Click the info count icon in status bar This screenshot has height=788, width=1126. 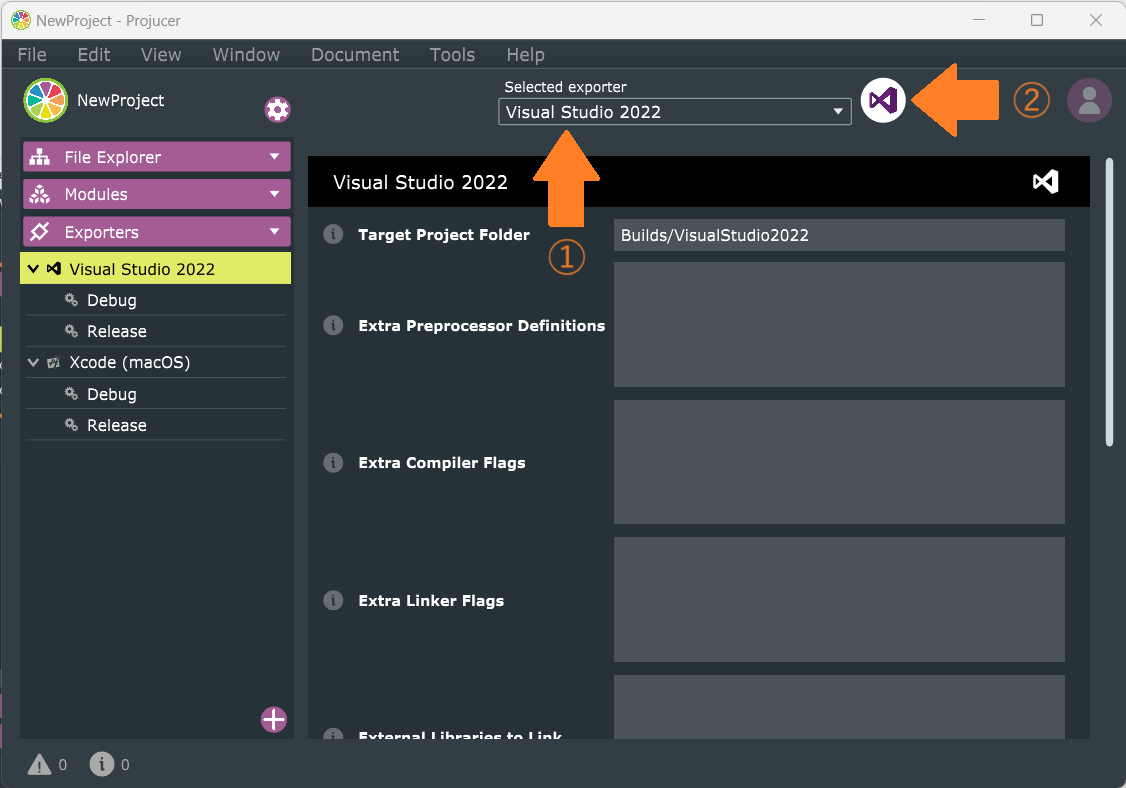click(101, 764)
